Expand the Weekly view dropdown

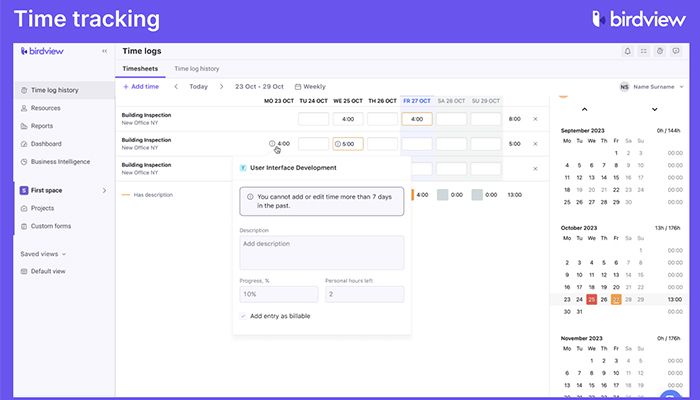[309, 87]
